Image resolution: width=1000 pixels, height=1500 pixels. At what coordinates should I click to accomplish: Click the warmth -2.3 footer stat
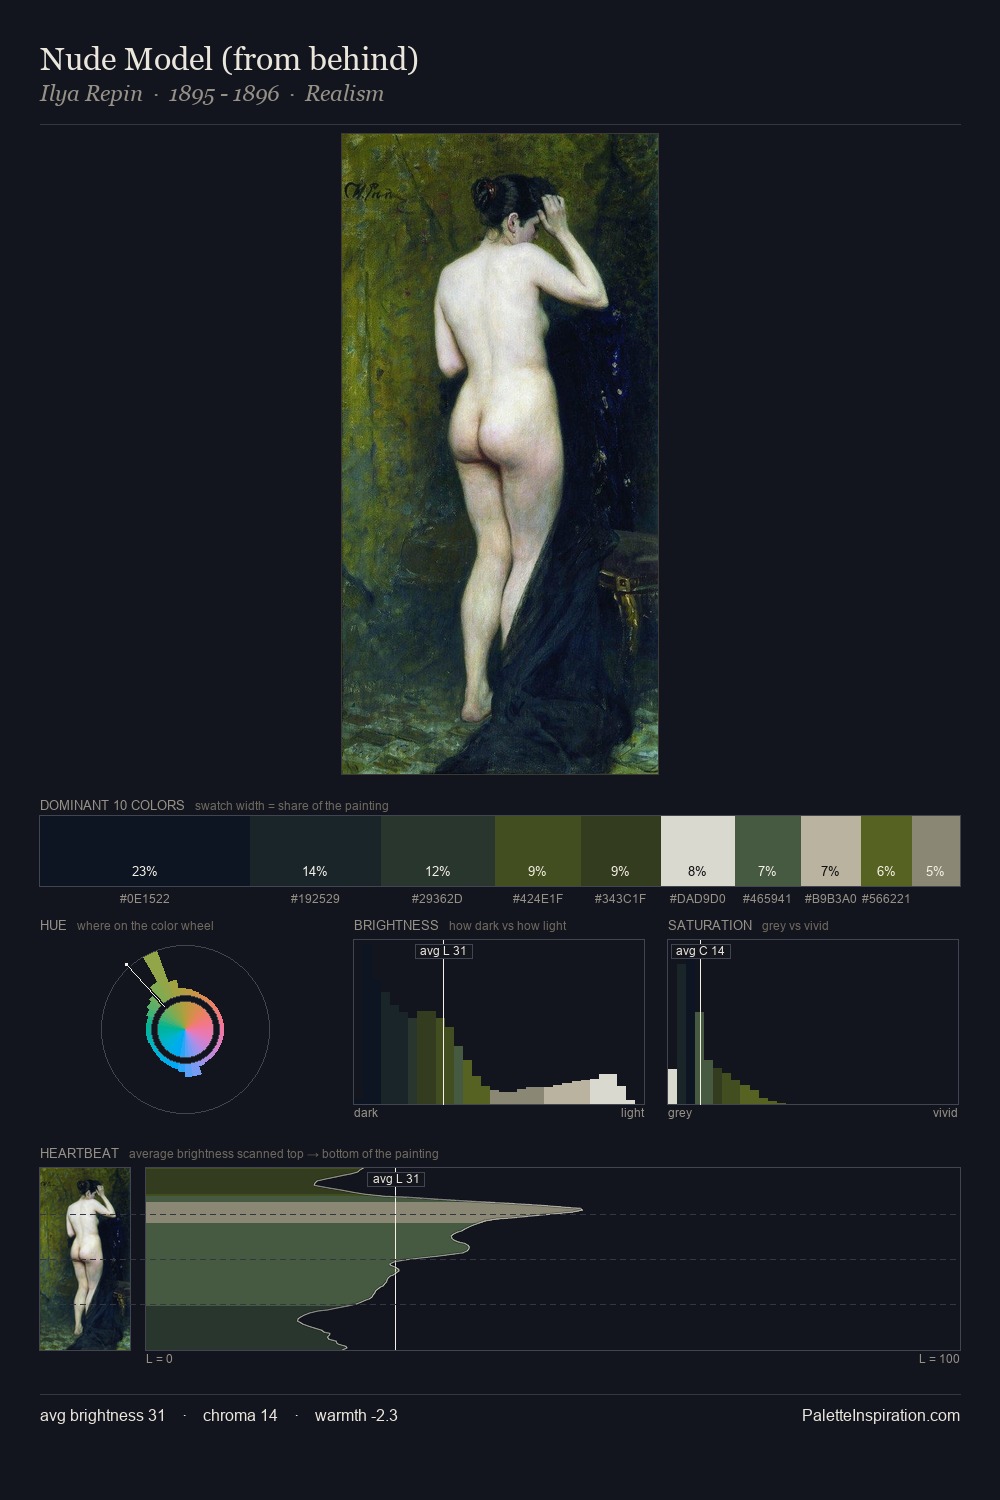click(x=356, y=1416)
